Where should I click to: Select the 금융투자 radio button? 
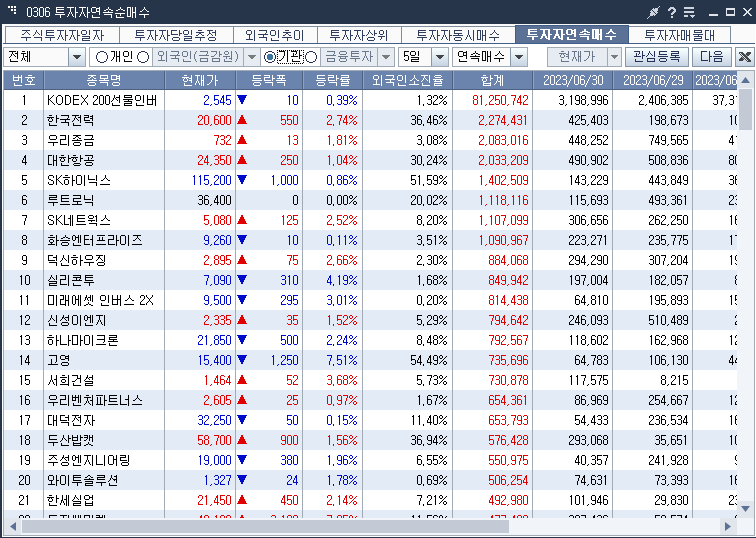[x=311, y=57]
